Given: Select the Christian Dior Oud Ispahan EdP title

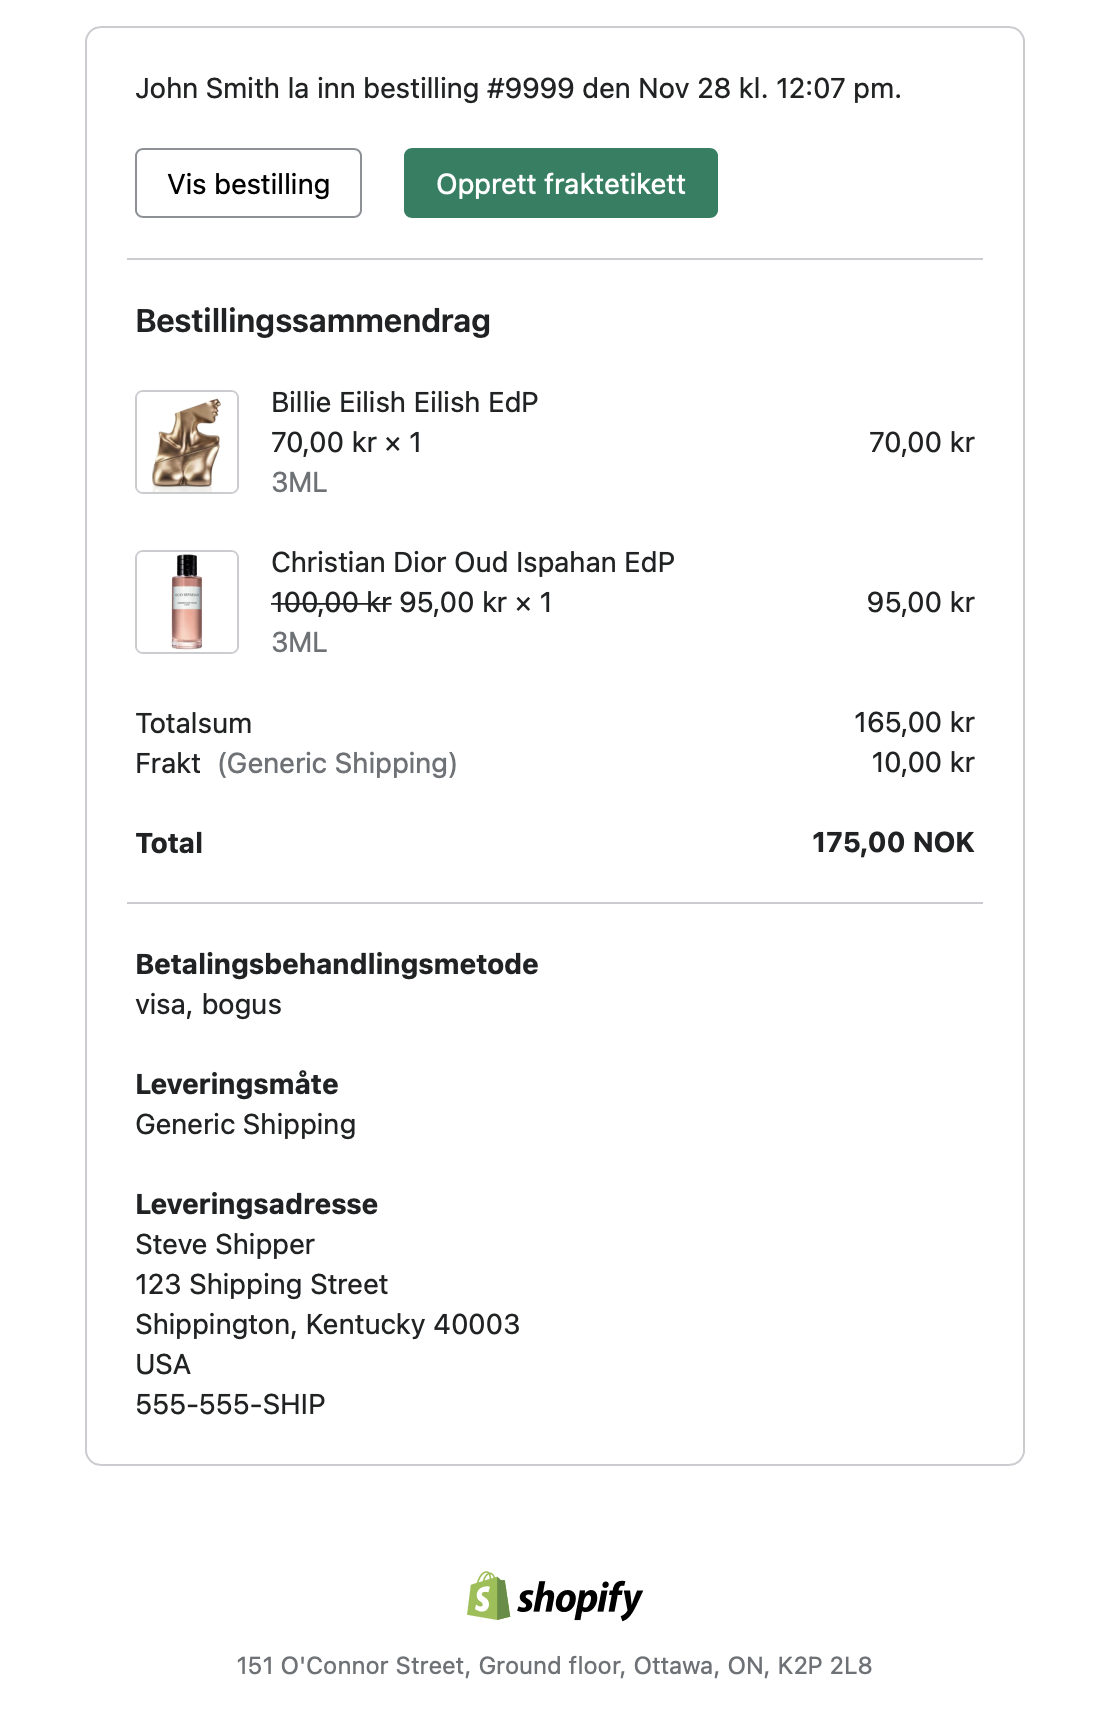Looking at the screenshot, I should (x=472, y=562).
